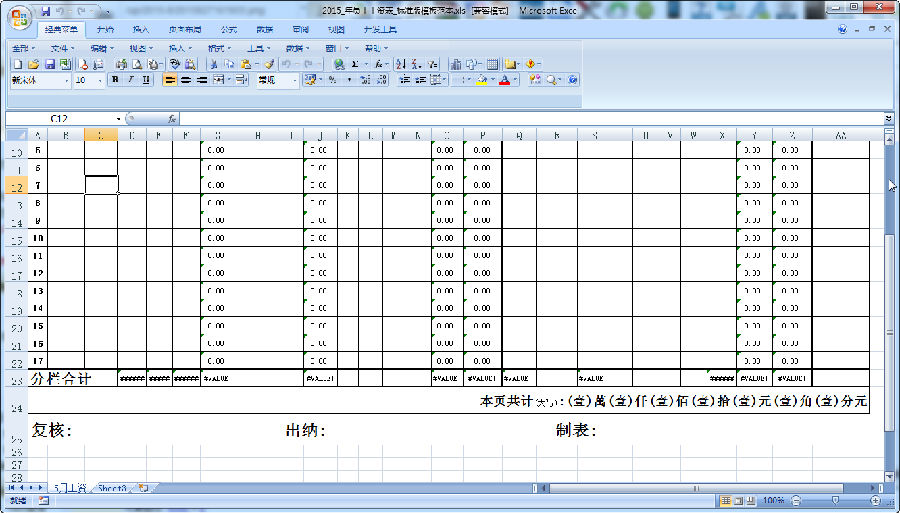Screen dimensions: 900x513
Task: Align text left
Action: pyautogui.click(x=170, y=80)
